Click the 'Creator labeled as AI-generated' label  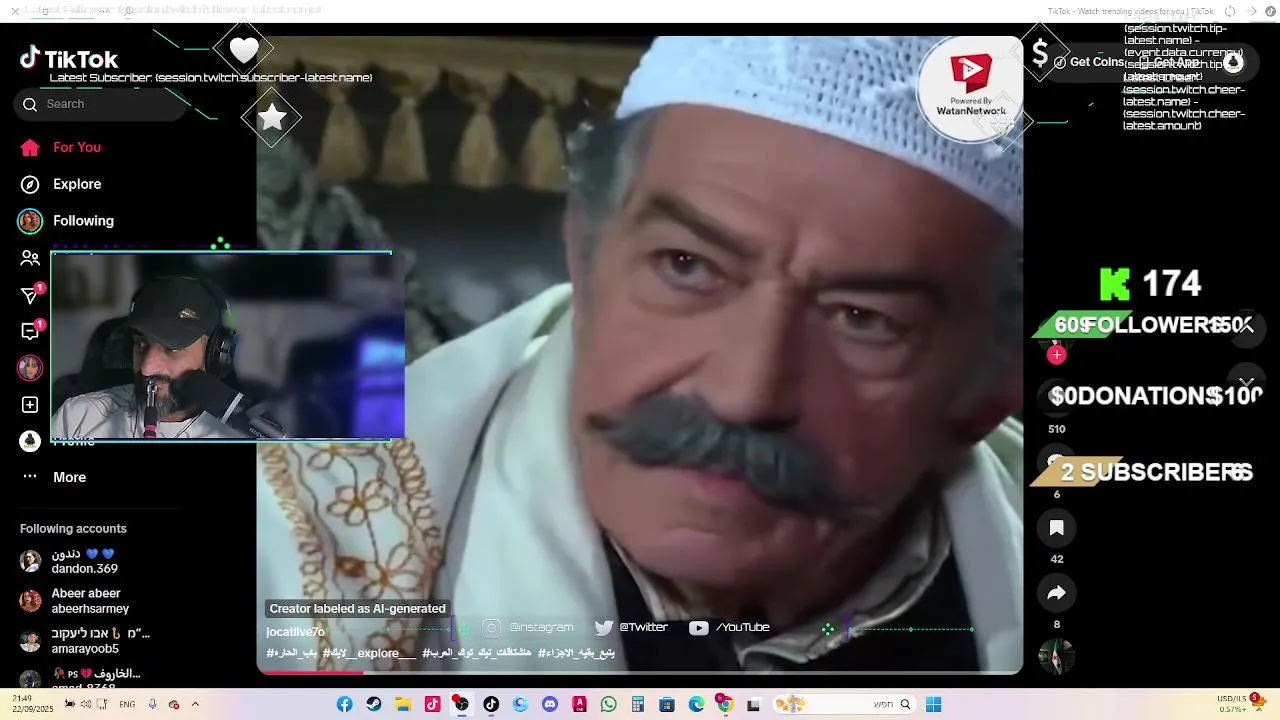[x=357, y=608]
